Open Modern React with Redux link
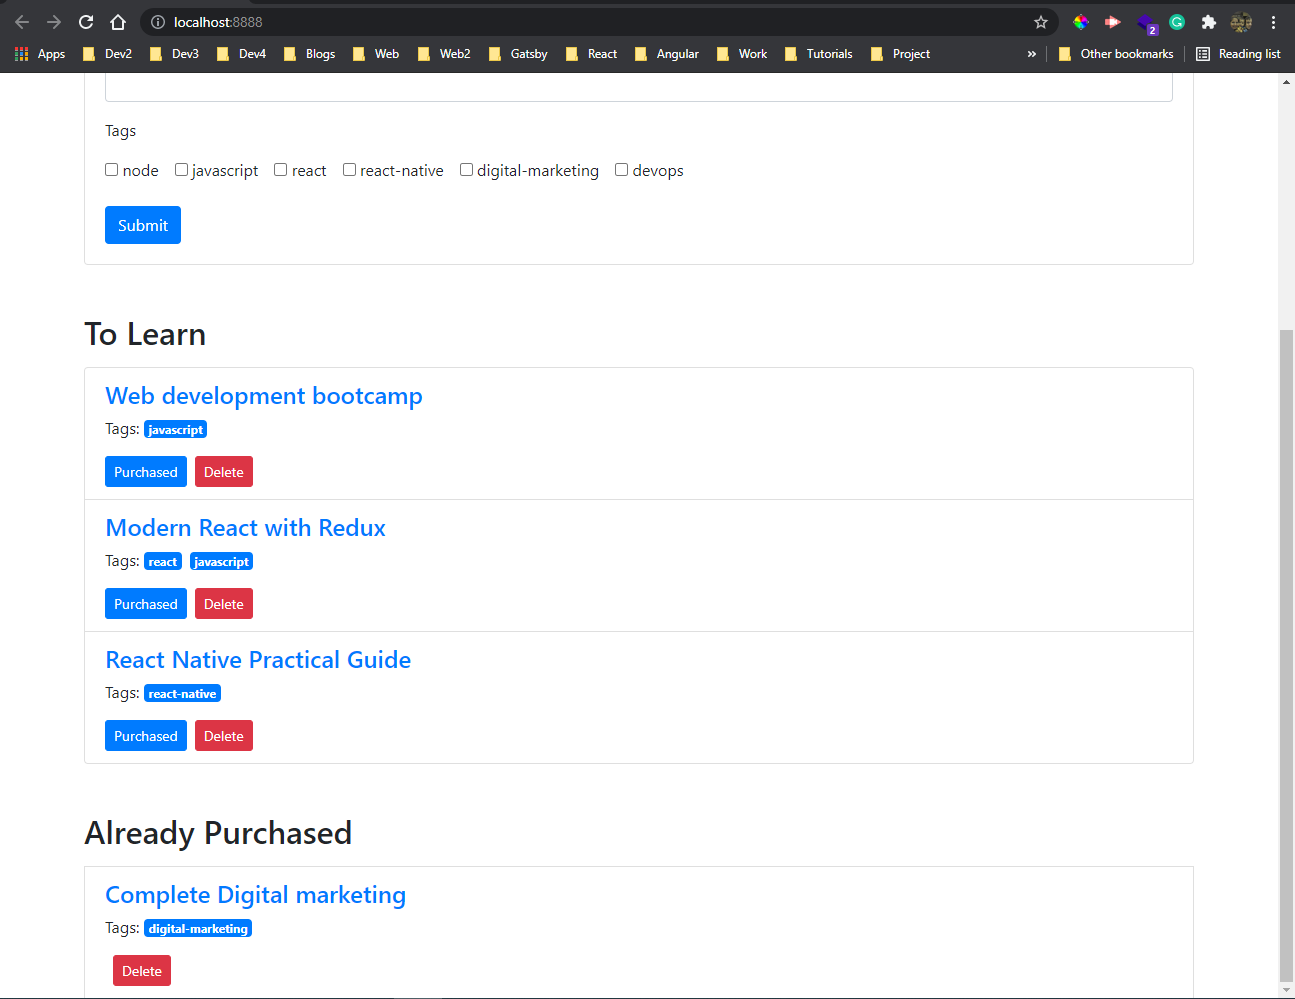 (246, 528)
